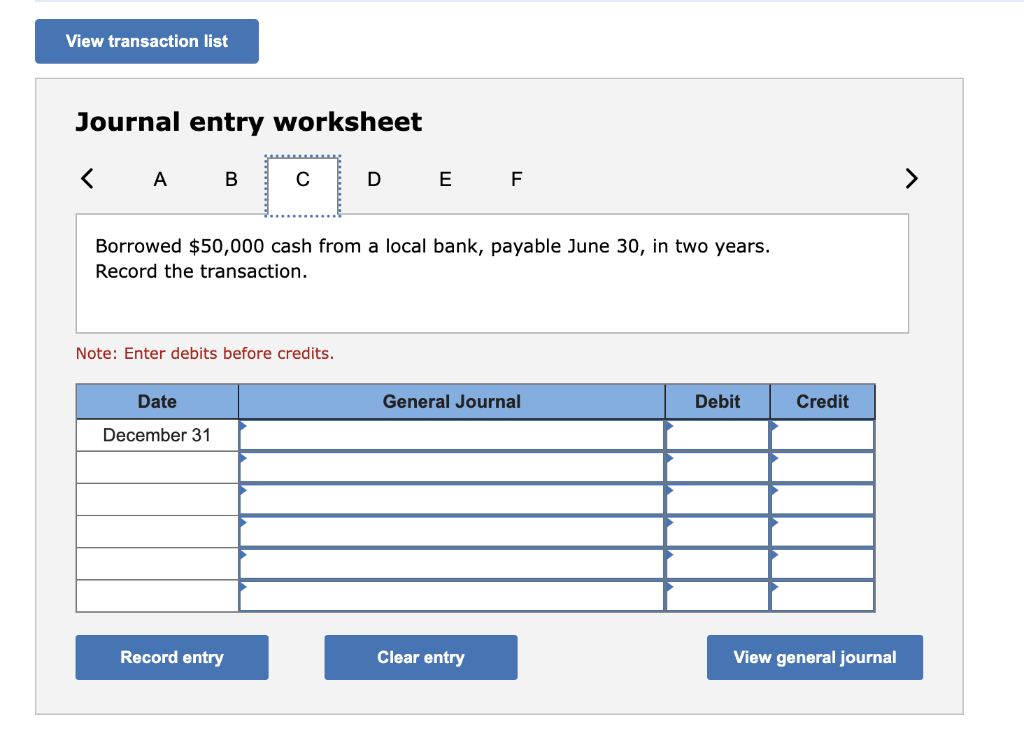Select transaction tab B
Image resolution: width=1024 pixels, height=754 pixels.
pyautogui.click(x=230, y=179)
